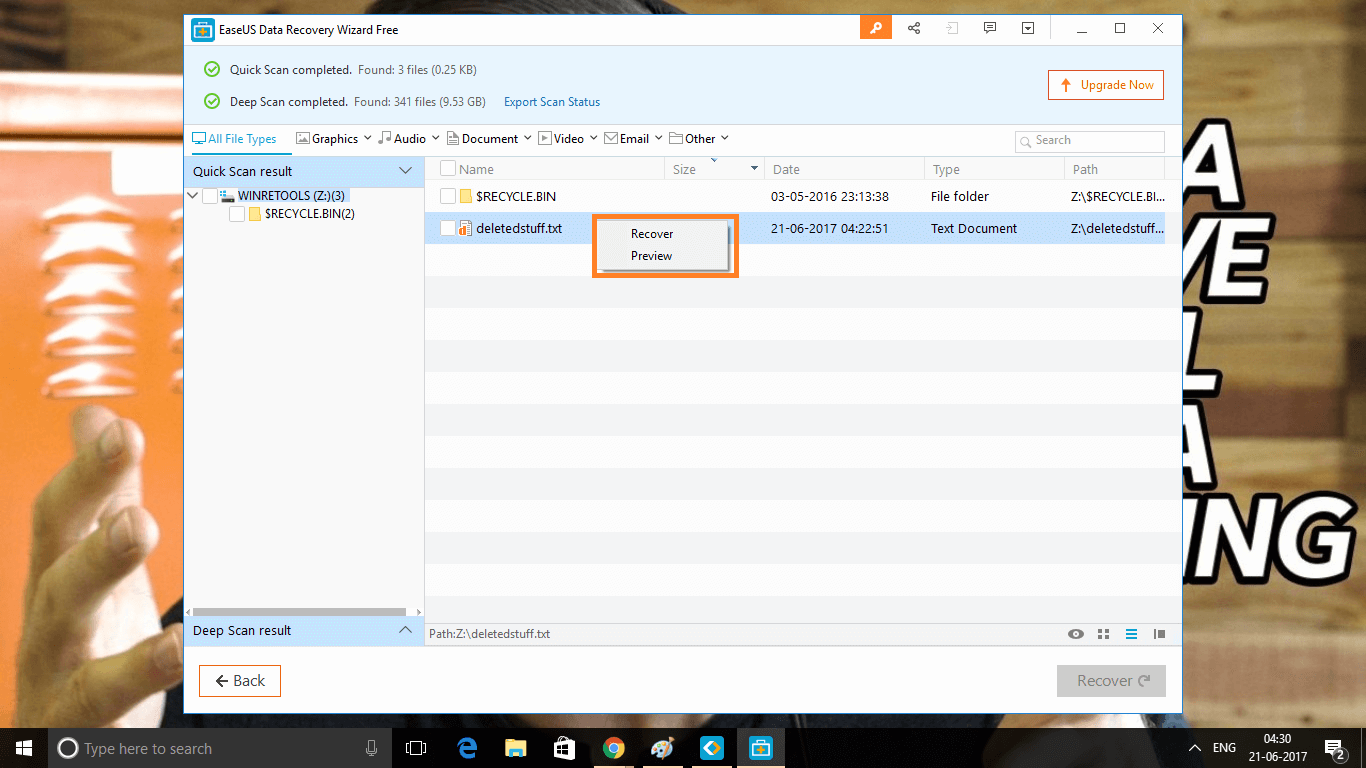Open File Explorer from the taskbar

click(516, 748)
